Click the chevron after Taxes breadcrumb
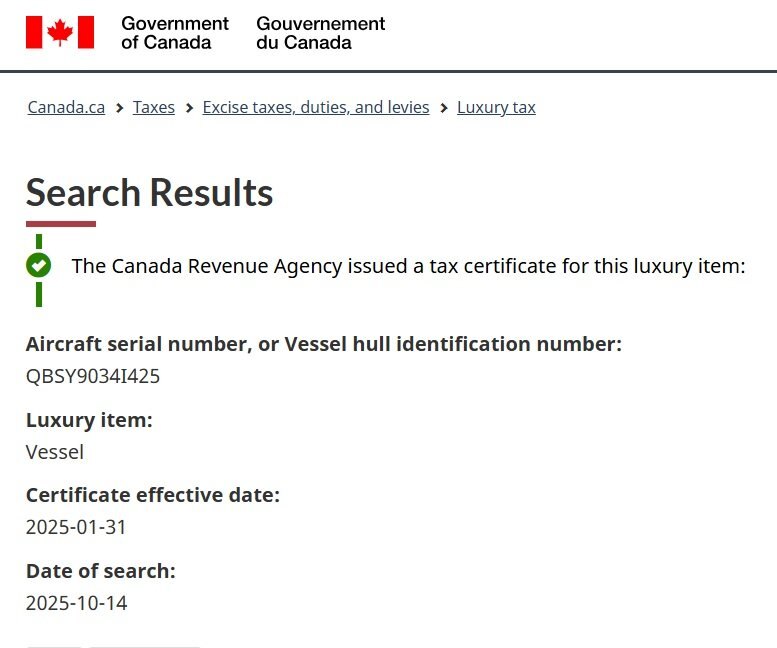777x648 pixels. (x=188, y=108)
